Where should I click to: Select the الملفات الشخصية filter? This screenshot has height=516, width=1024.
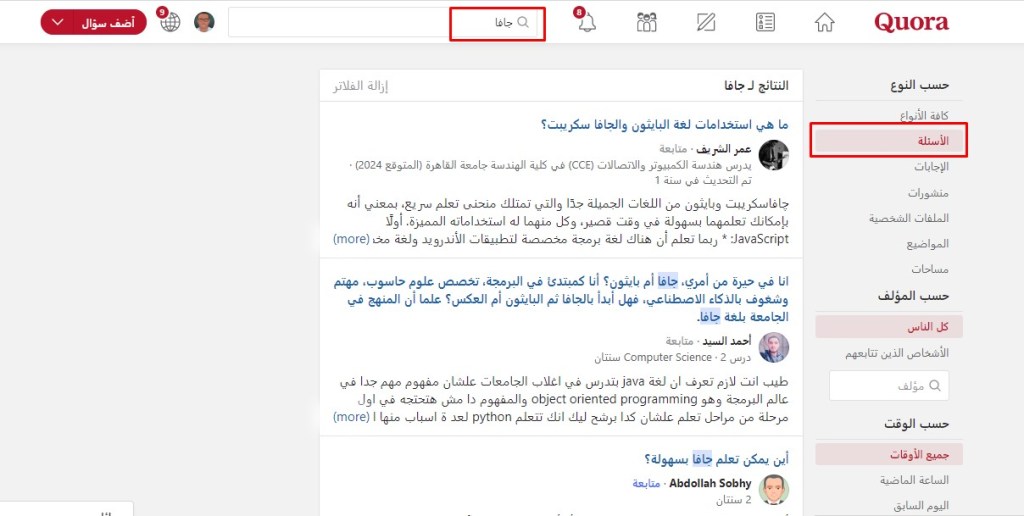click(908, 218)
